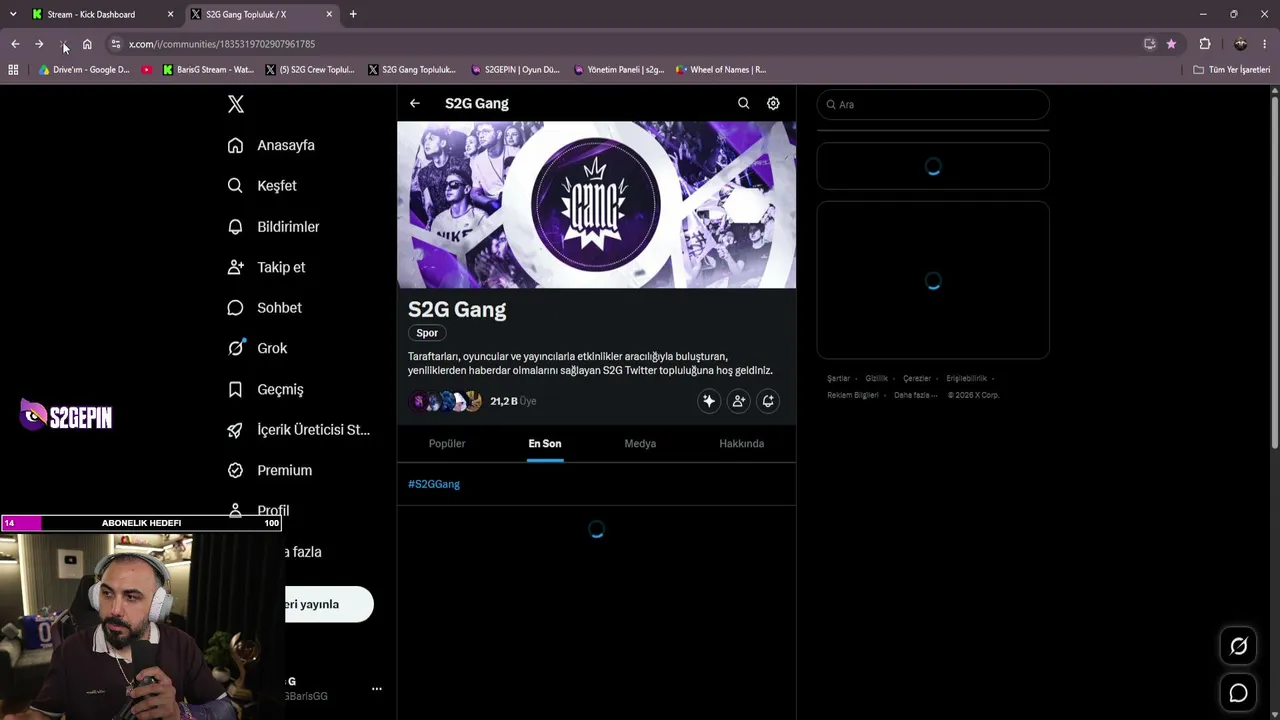
Task: Open the BarisG Stream bookmark
Action: coord(208,70)
